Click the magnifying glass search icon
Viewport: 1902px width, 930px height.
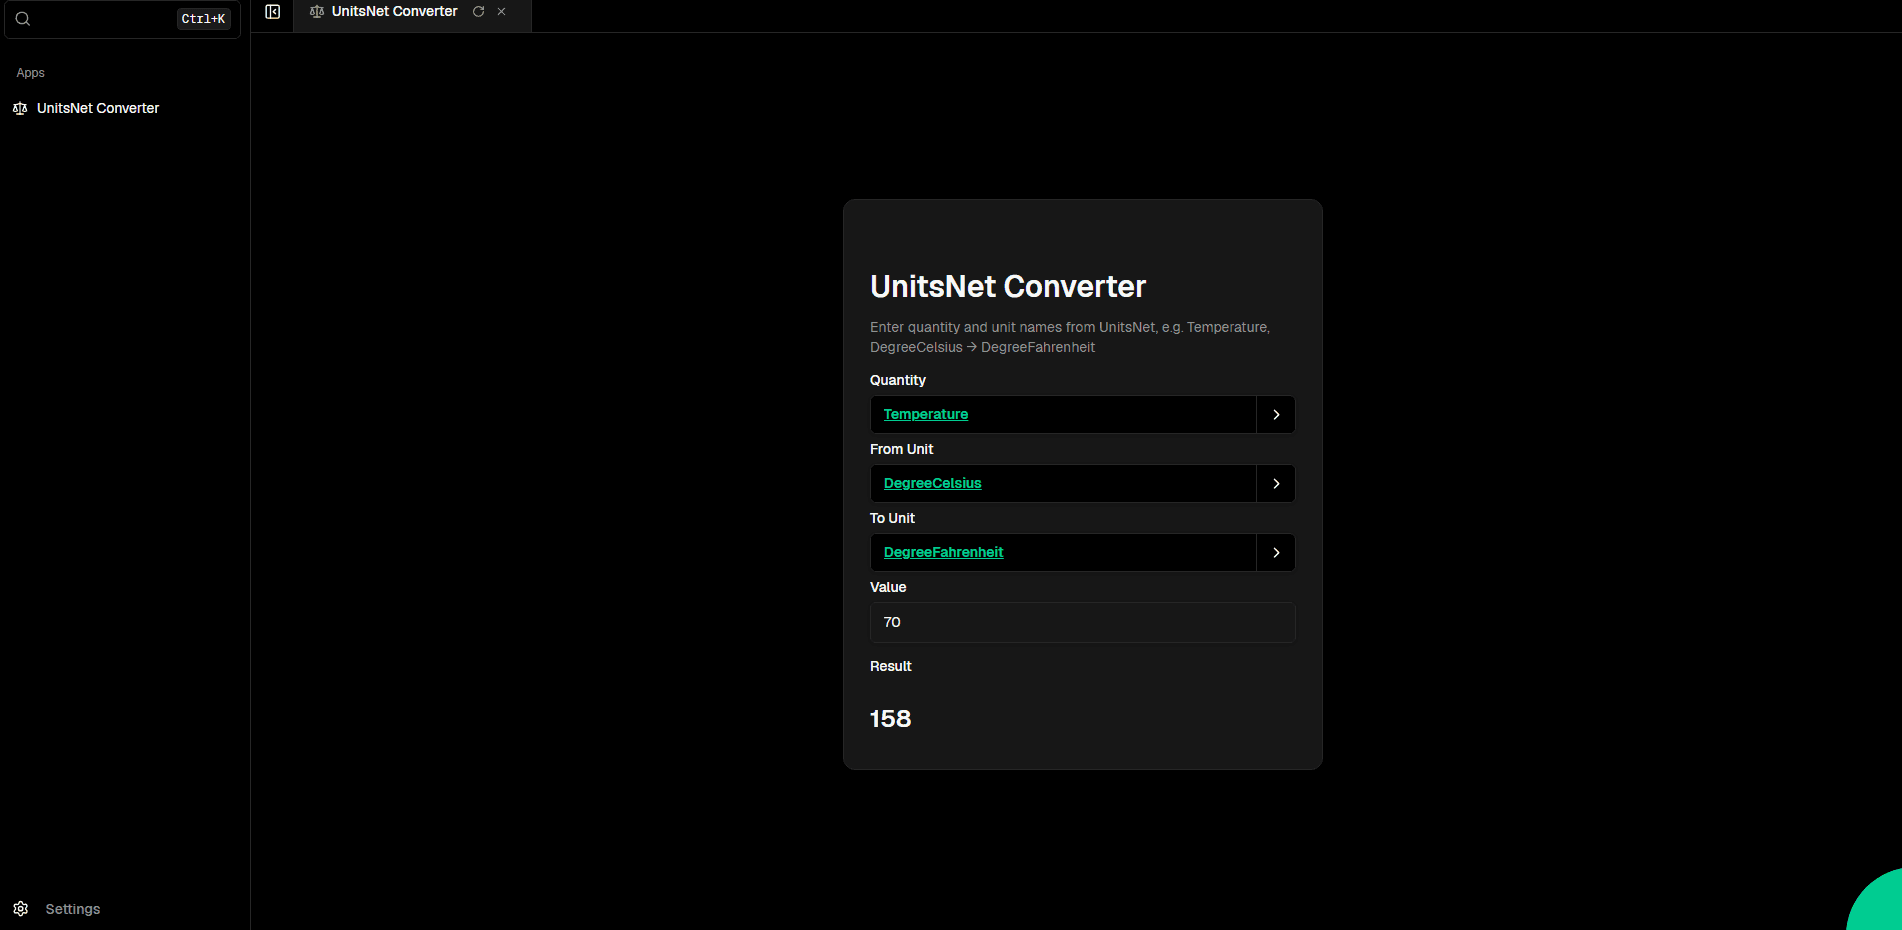22,18
